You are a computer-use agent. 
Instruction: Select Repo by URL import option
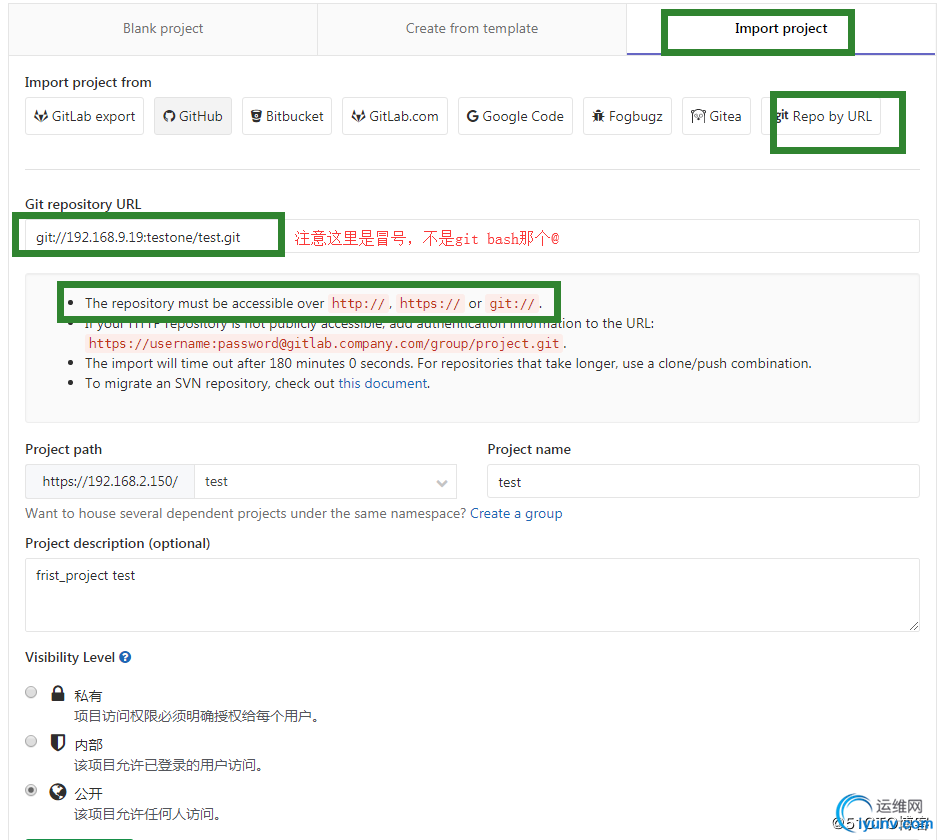pos(823,116)
